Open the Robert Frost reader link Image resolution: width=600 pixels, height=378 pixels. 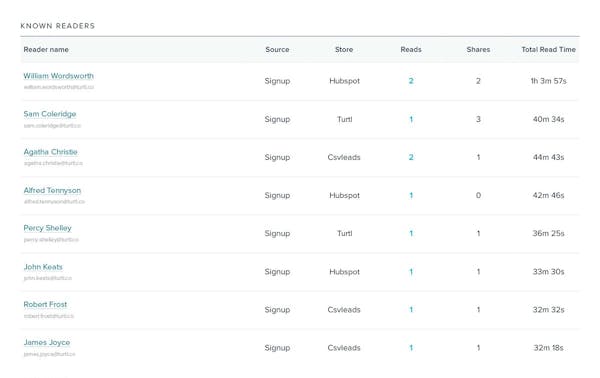(x=45, y=305)
